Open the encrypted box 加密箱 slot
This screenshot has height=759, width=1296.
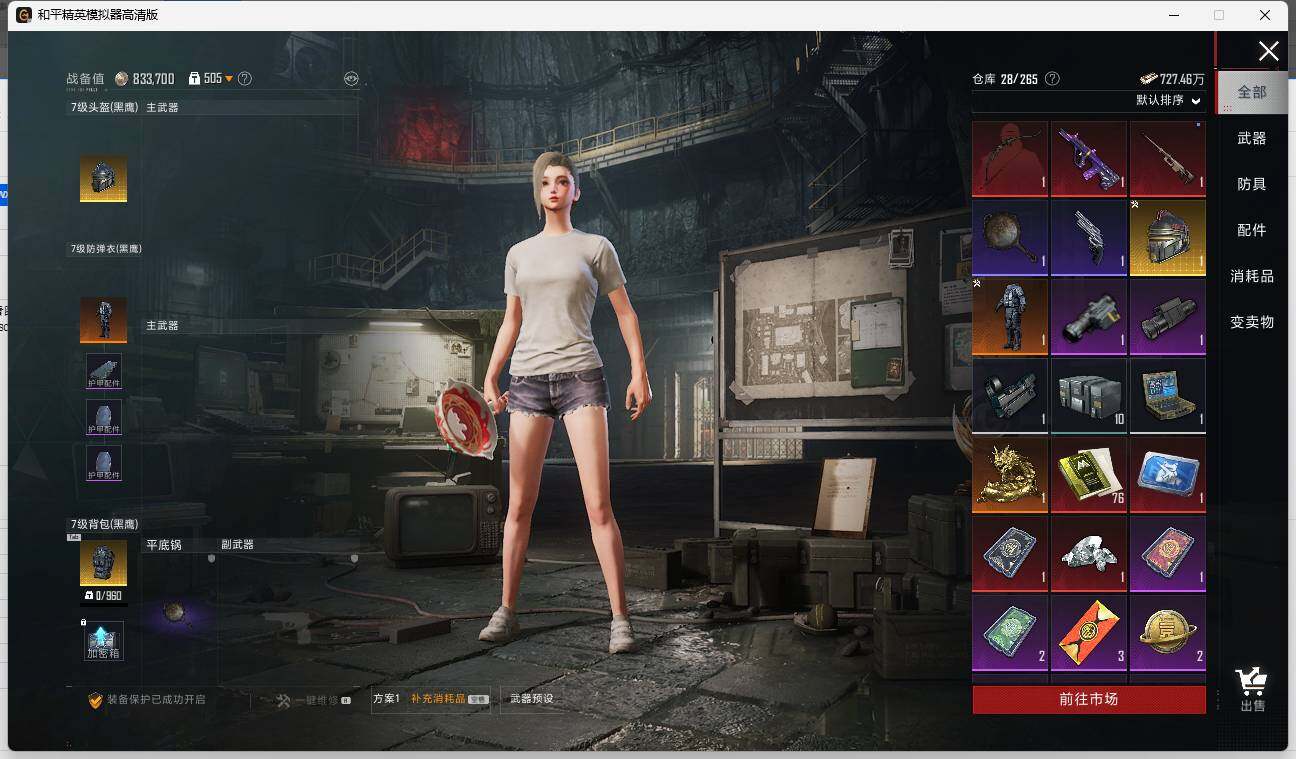[104, 641]
